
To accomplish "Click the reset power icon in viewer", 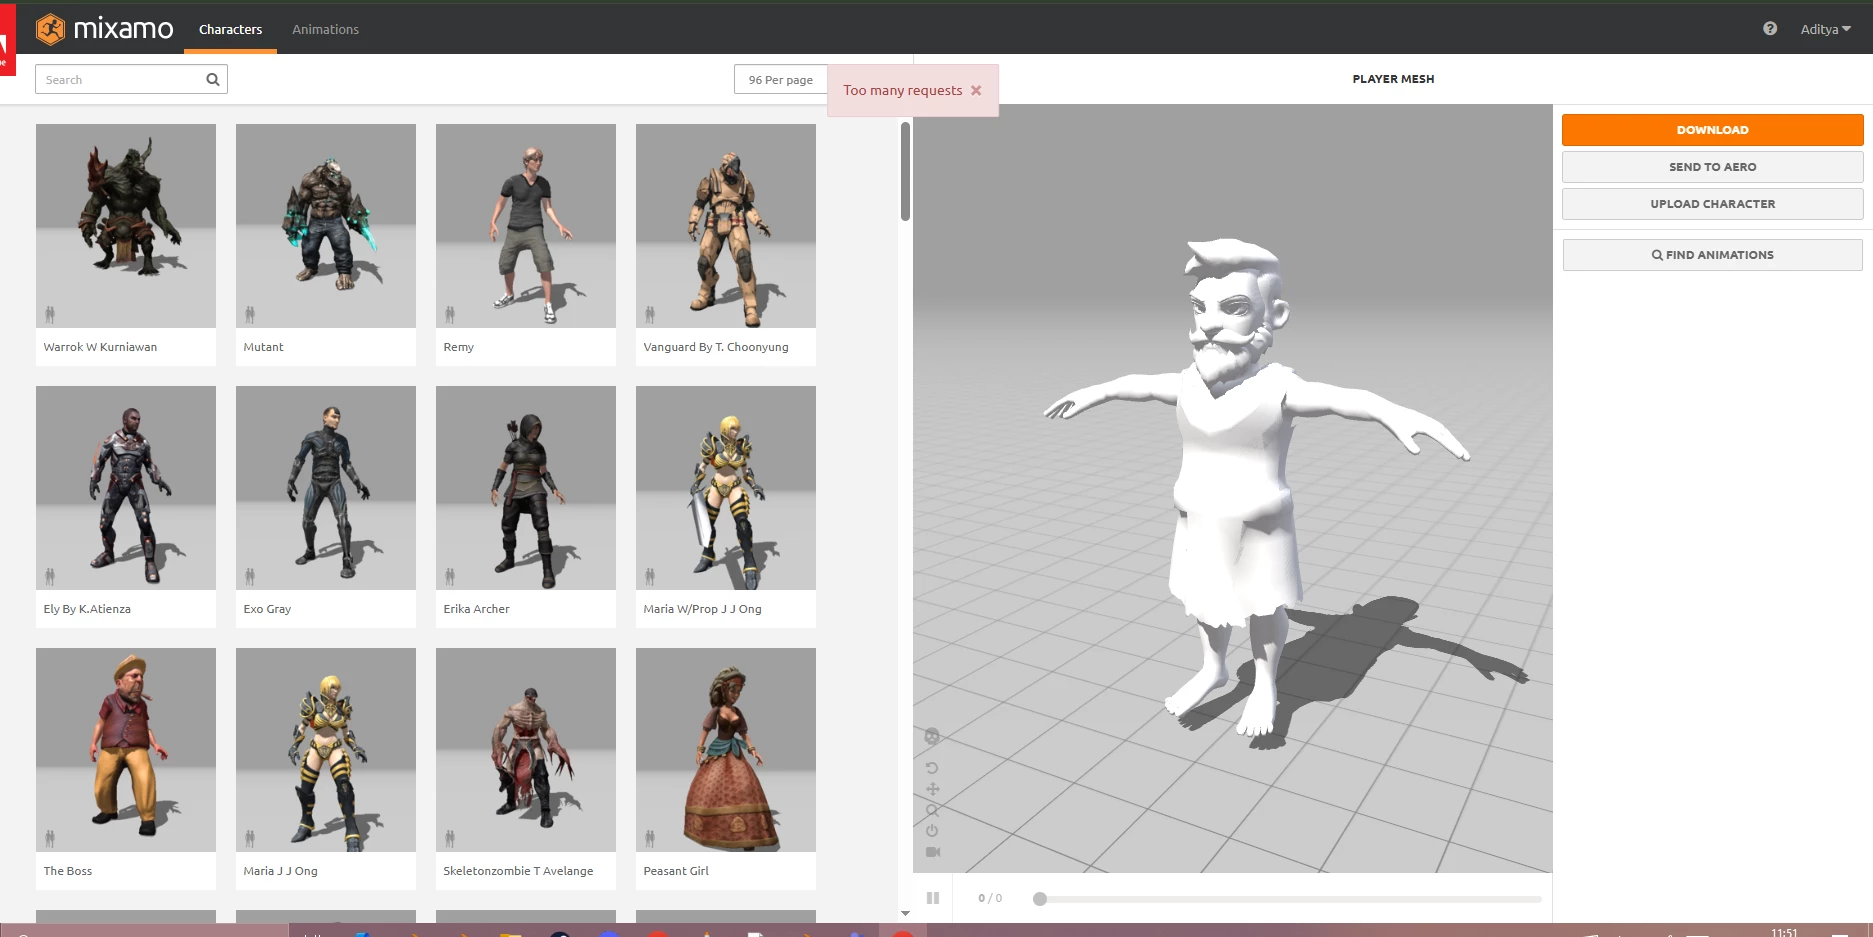I will (x=932, y=831).
